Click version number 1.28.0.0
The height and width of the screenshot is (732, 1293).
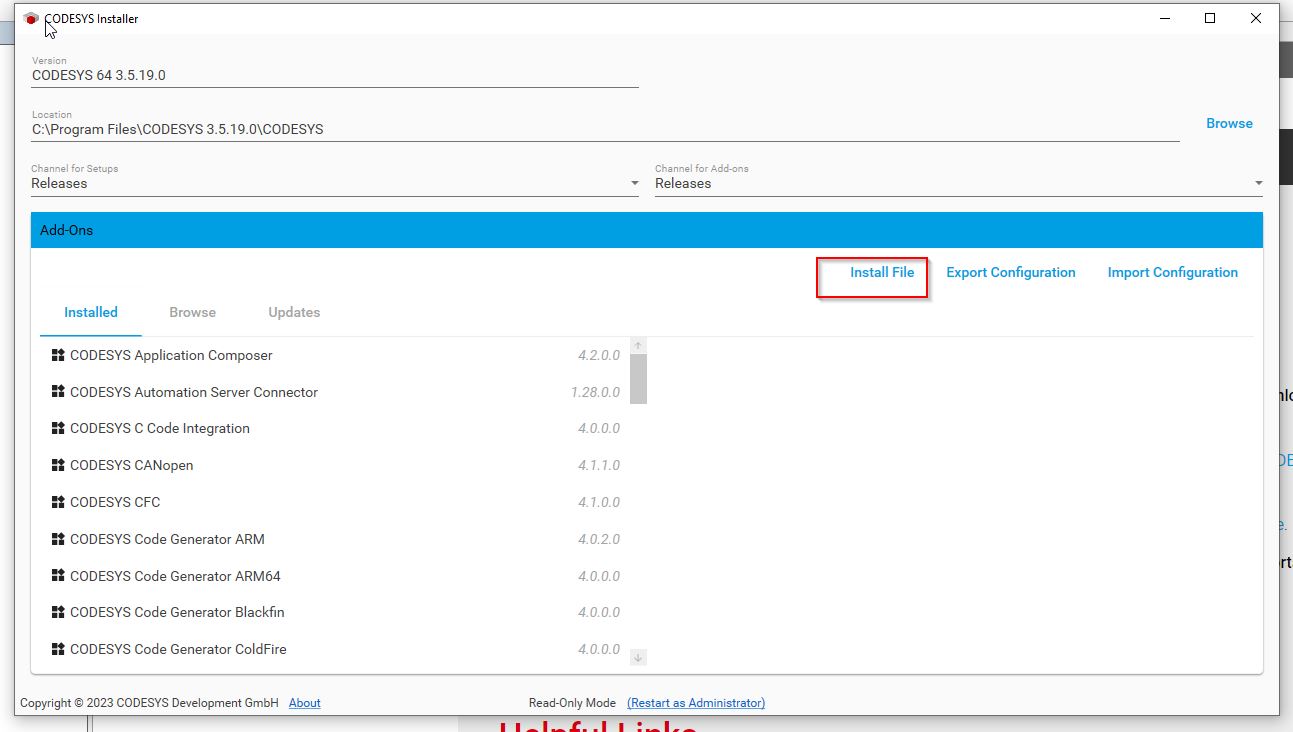point(596,392)
